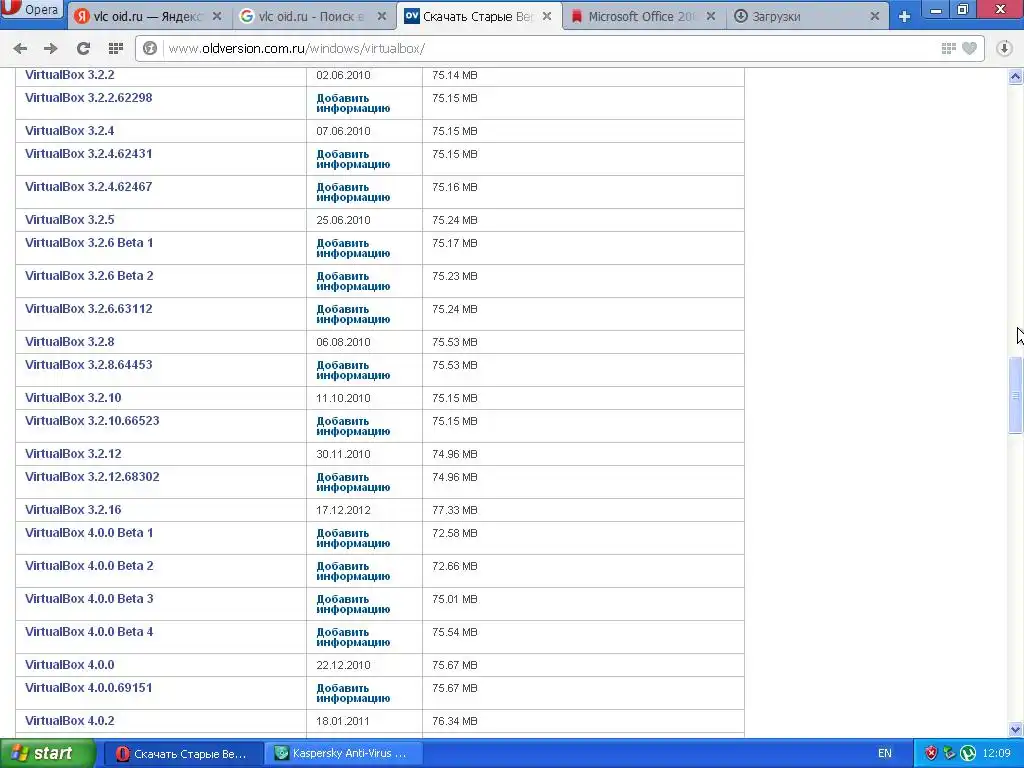
Task: Click scrollbar down arrow
Action: click(x=1015, y=729)
